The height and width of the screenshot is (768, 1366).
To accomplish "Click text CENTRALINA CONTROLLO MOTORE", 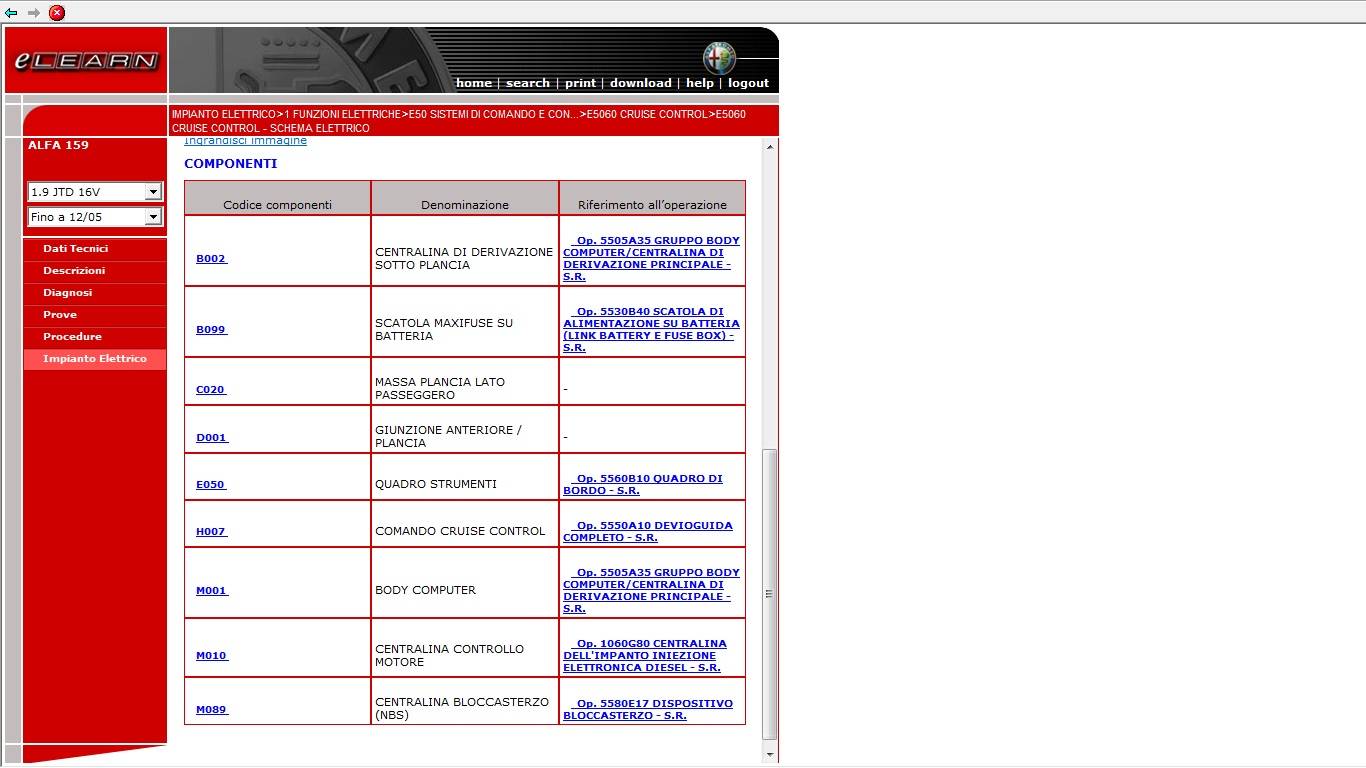I will (x=449, y=655).
